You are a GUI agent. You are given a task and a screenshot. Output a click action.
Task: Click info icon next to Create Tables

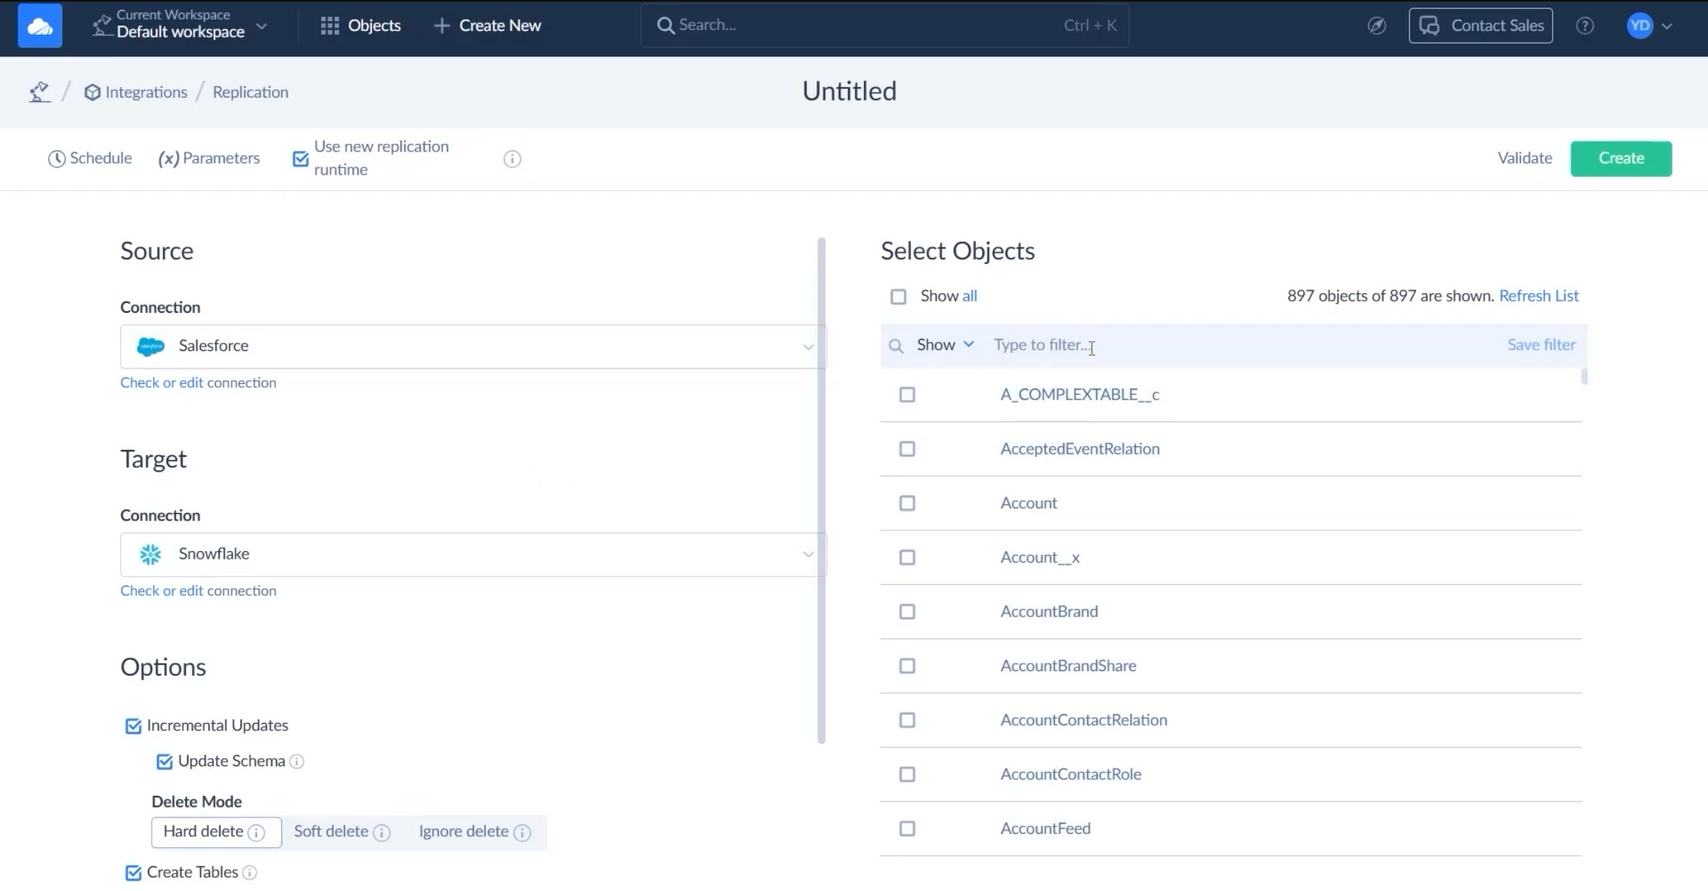click(x=250, y=873)
